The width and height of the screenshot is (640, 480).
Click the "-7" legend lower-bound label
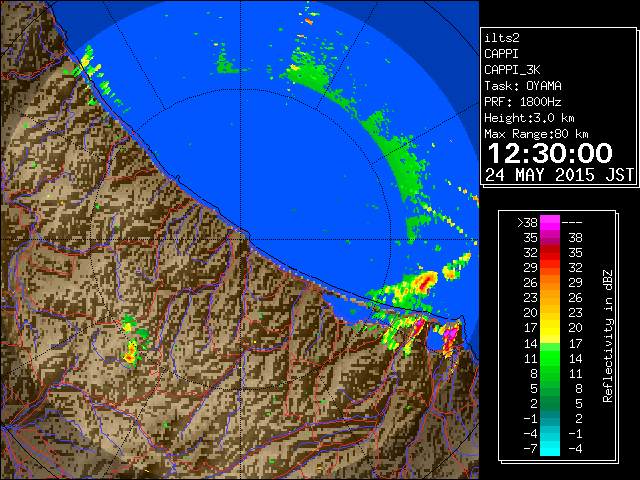point(530,449)
